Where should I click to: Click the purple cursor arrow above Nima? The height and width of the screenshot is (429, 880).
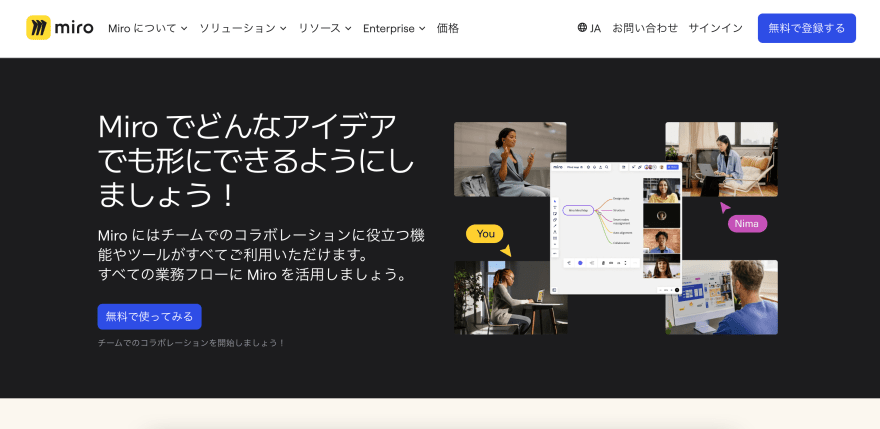click(725, 208)
